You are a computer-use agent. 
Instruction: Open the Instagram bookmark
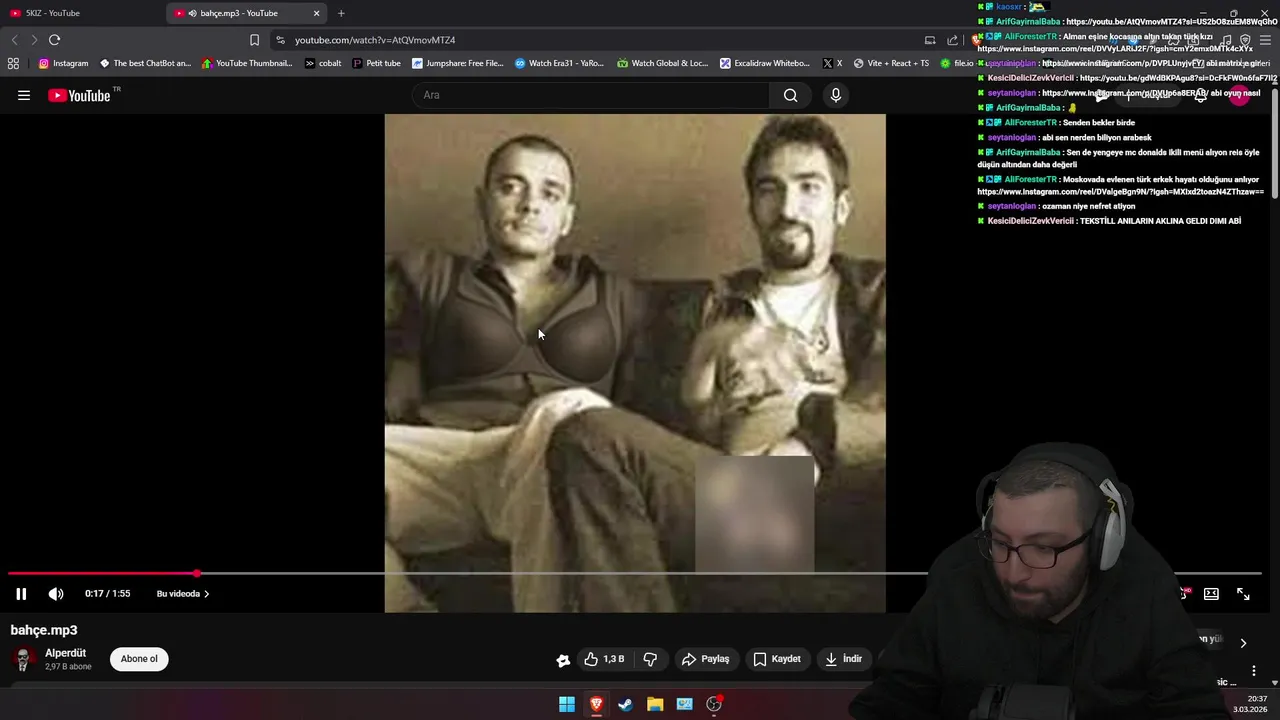[63, 63]
